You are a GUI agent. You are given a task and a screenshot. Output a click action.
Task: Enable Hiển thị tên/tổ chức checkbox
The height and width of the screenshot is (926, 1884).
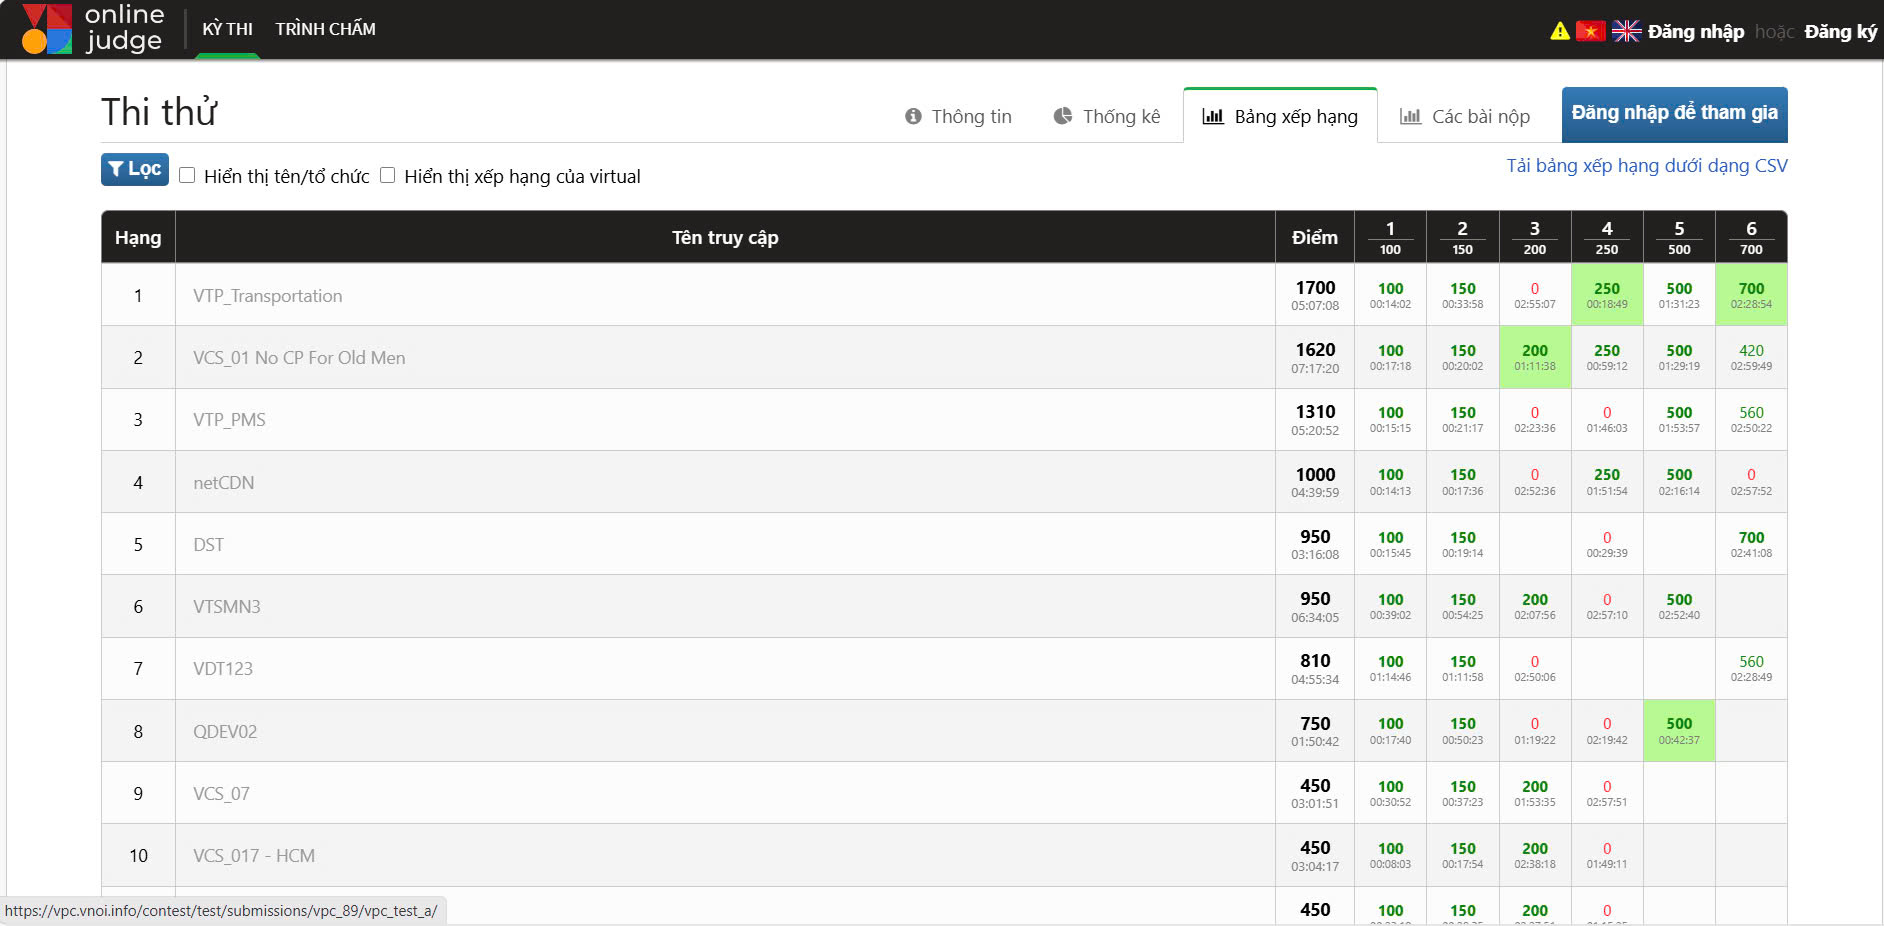(187, 175)
